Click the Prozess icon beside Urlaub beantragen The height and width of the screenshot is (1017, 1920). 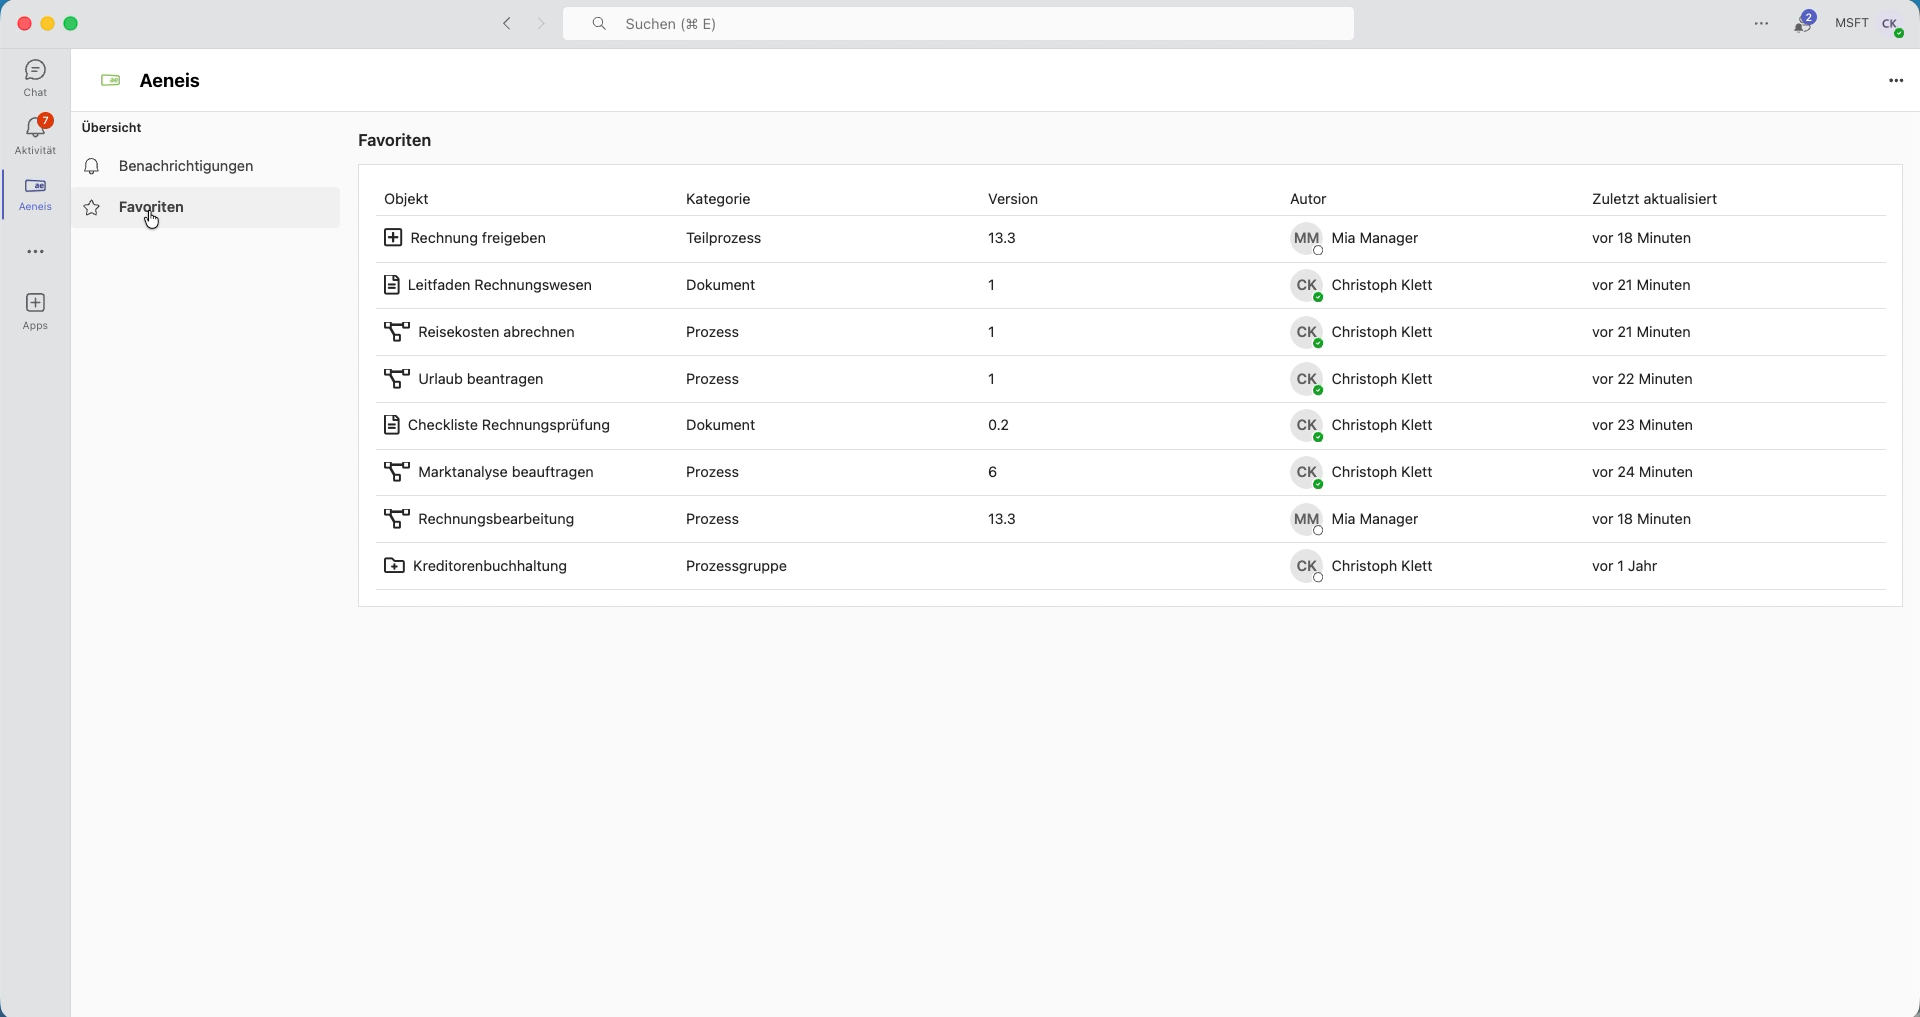(396, 379)
